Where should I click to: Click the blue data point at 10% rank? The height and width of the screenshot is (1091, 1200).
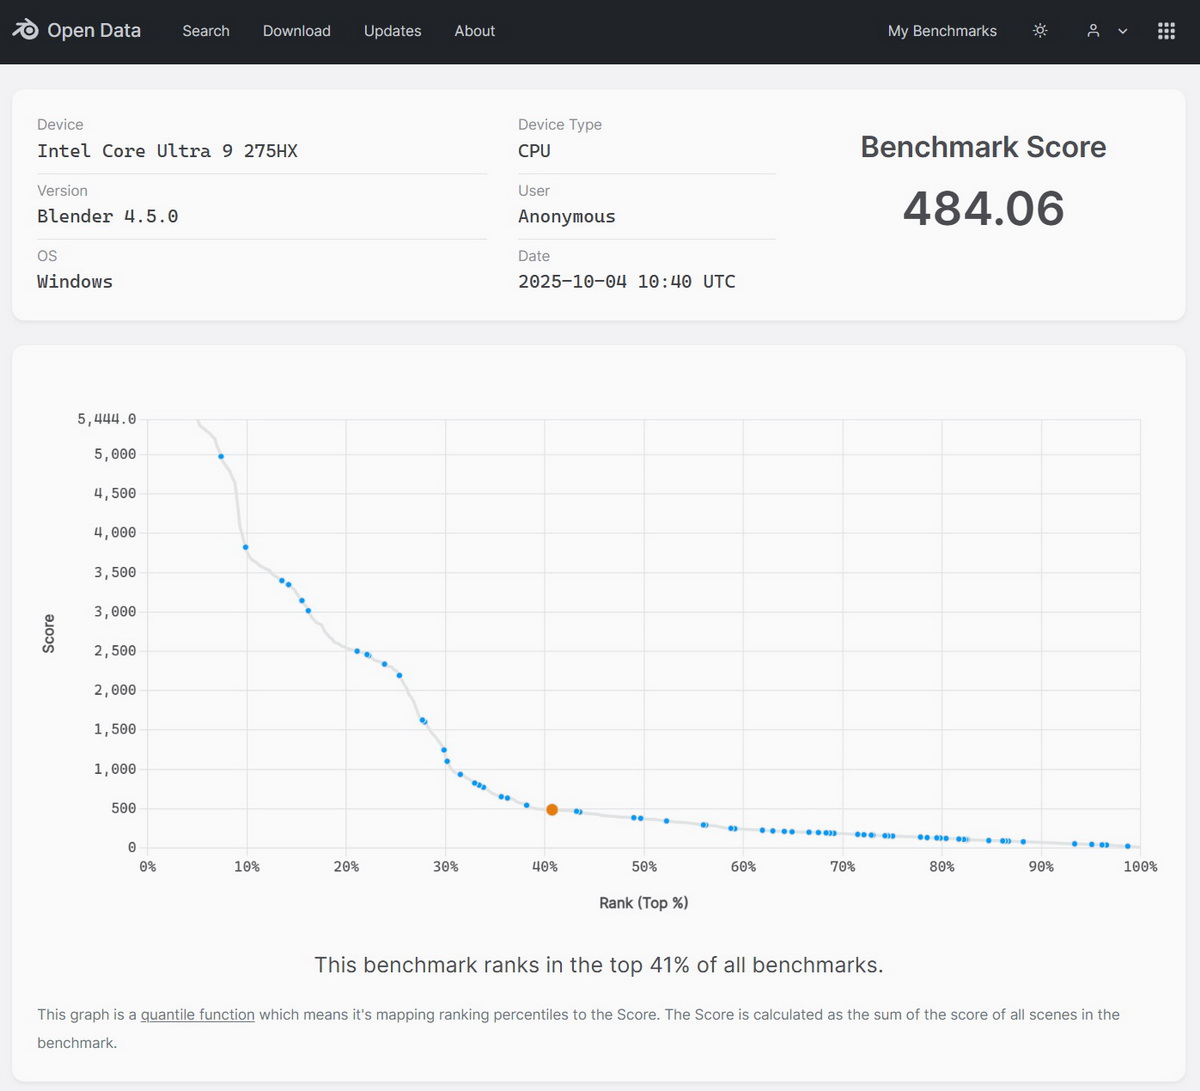pos(246,547)
